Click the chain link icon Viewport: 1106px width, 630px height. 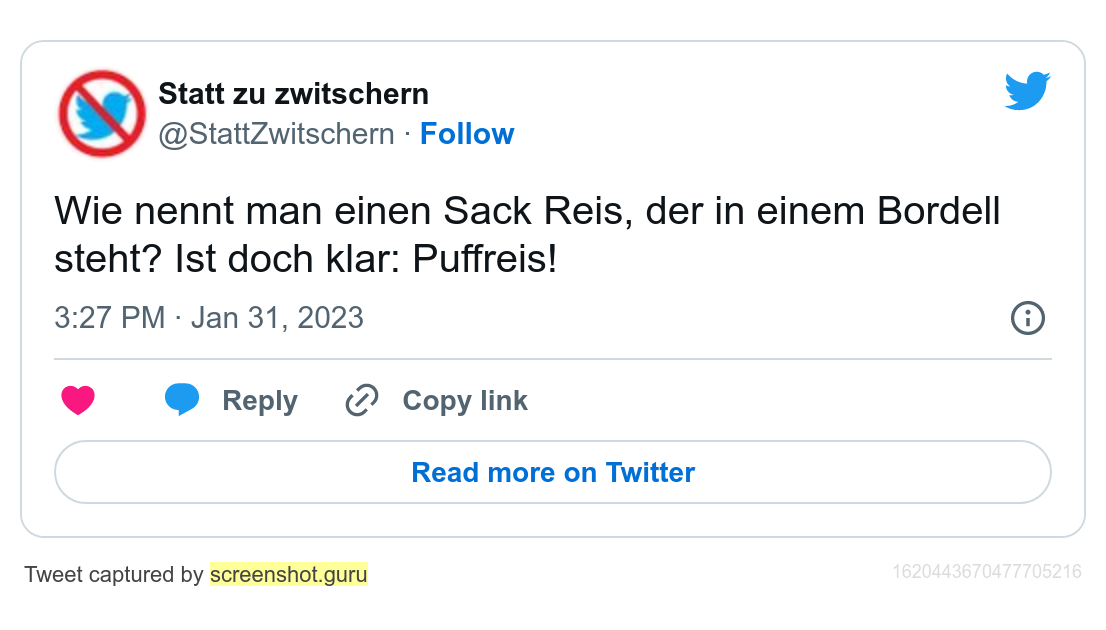click(x=361, y=401)
